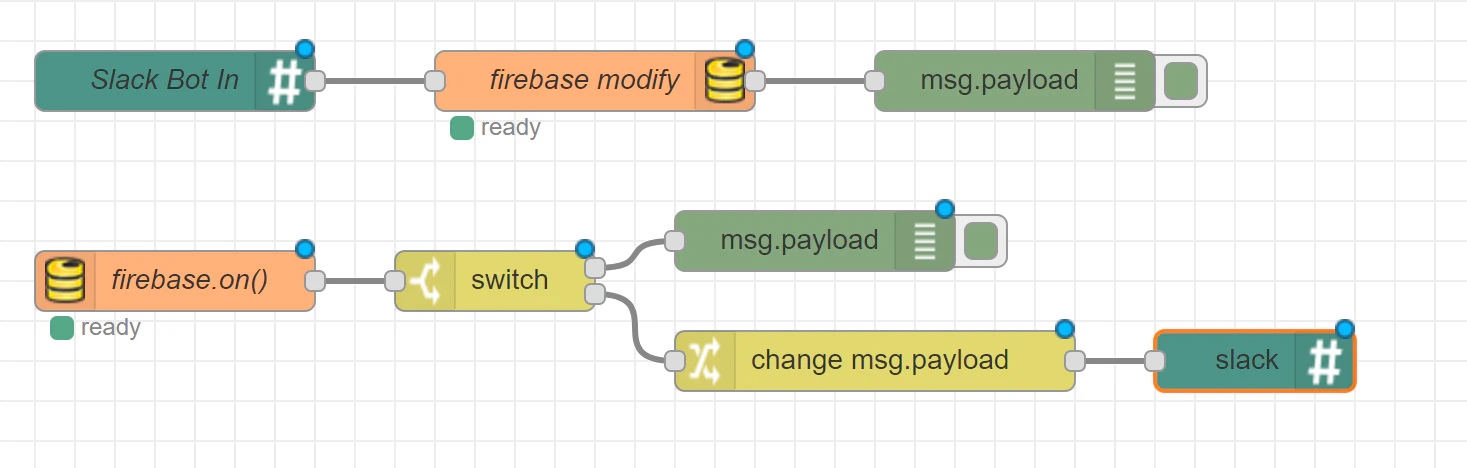Screen dimensions: 1467x468
Task: Click the firebase modify input port
Action: (435, 81)
